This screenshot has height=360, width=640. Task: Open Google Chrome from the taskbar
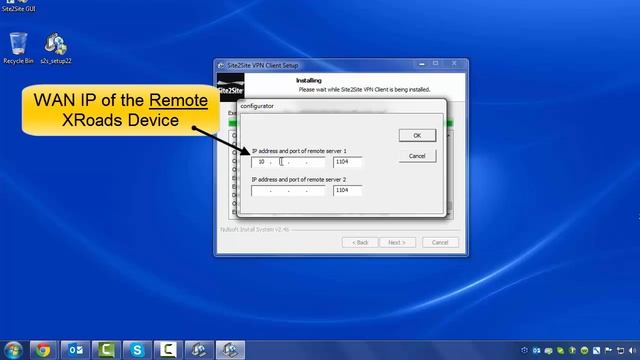point(43,350)
